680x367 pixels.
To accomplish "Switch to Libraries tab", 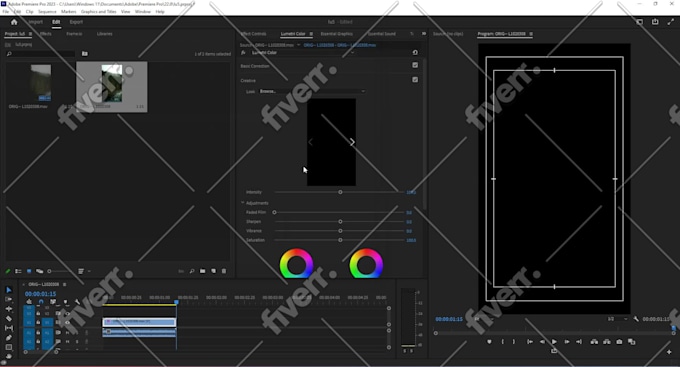I will tap(105, 34).
